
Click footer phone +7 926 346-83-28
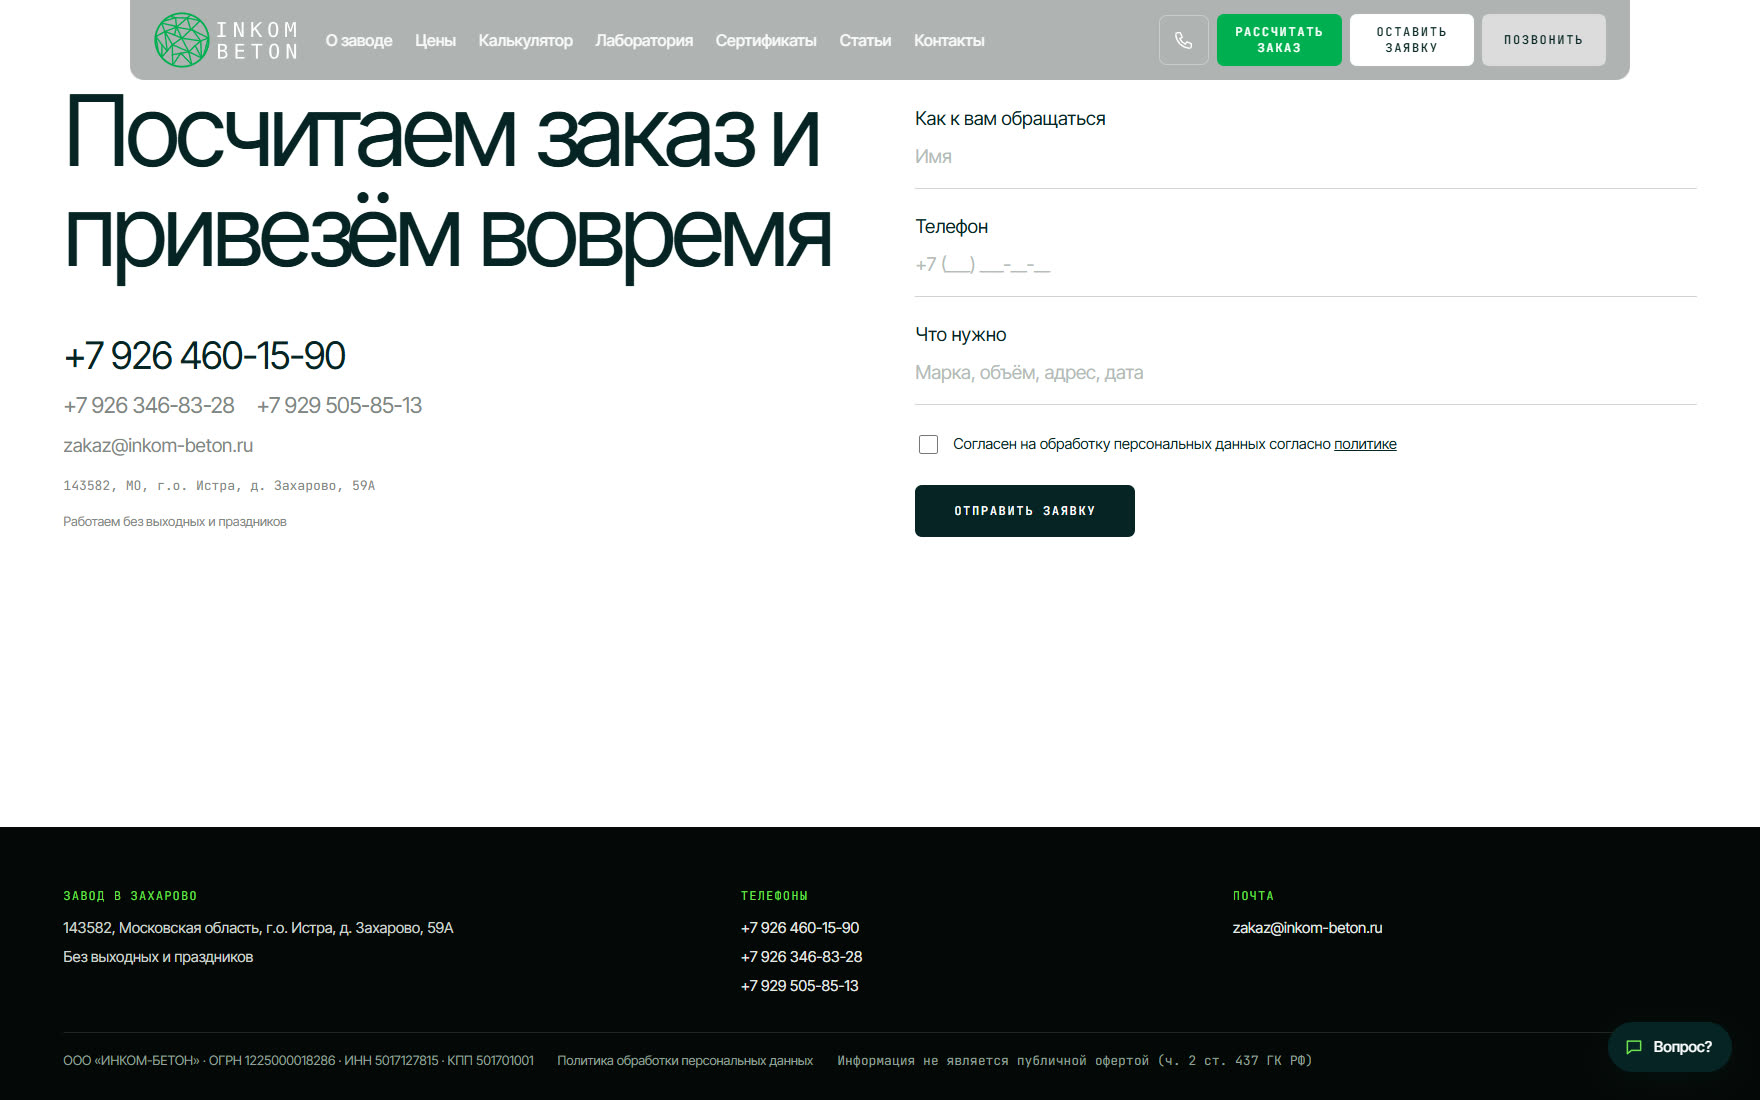click(x=801, y=957)
